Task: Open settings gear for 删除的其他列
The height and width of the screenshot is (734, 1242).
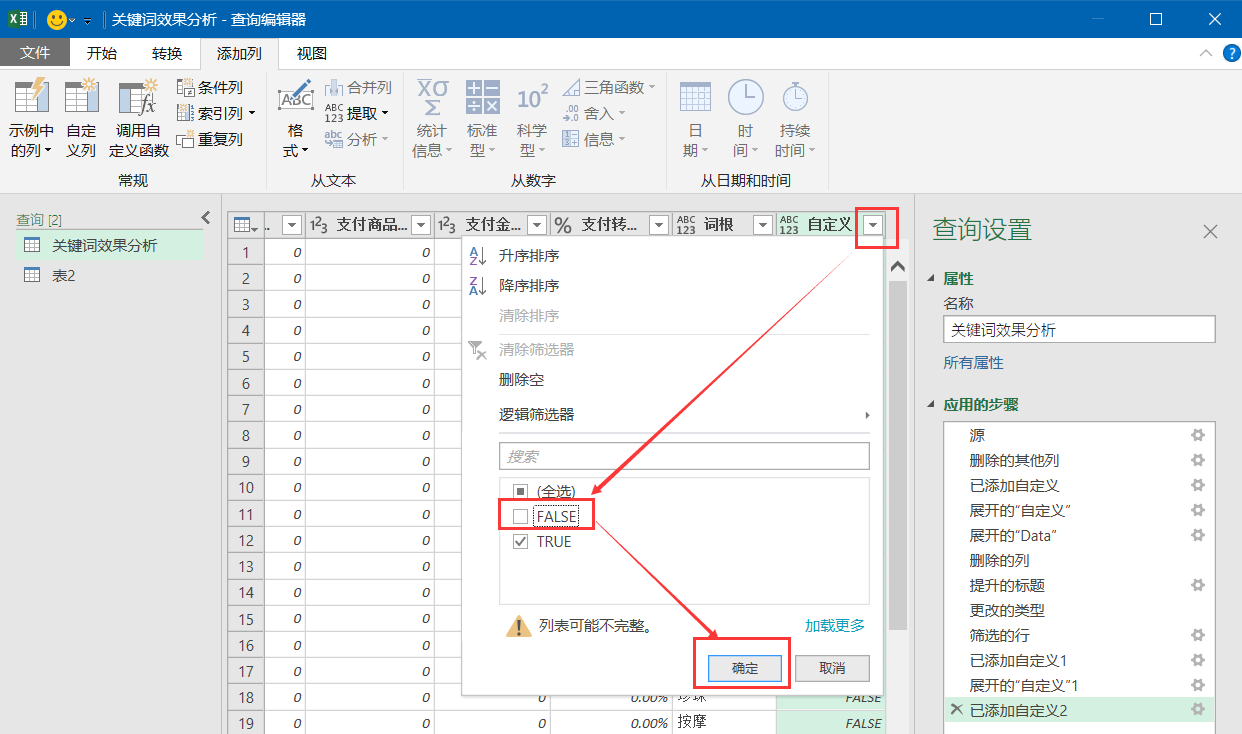Action: pyautogui.click(x=1197, y=460)
